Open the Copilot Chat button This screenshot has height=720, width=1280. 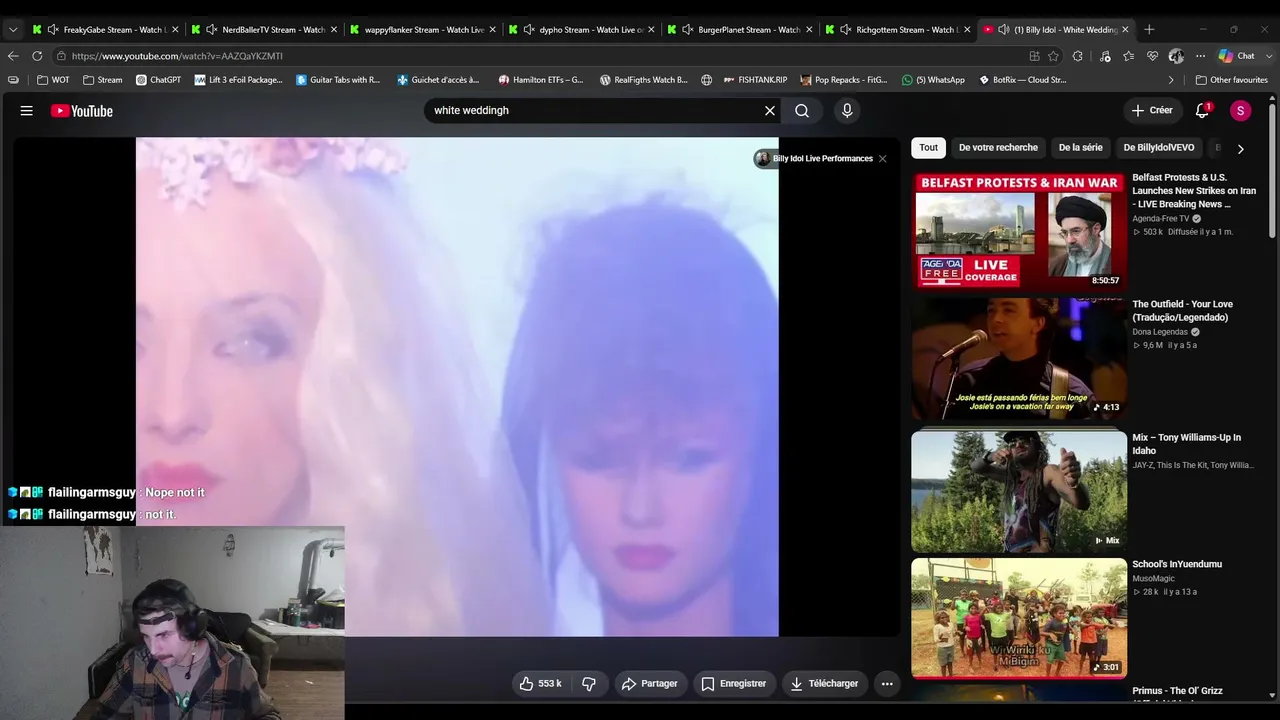pyautogui.click(x=1235, y=56)
